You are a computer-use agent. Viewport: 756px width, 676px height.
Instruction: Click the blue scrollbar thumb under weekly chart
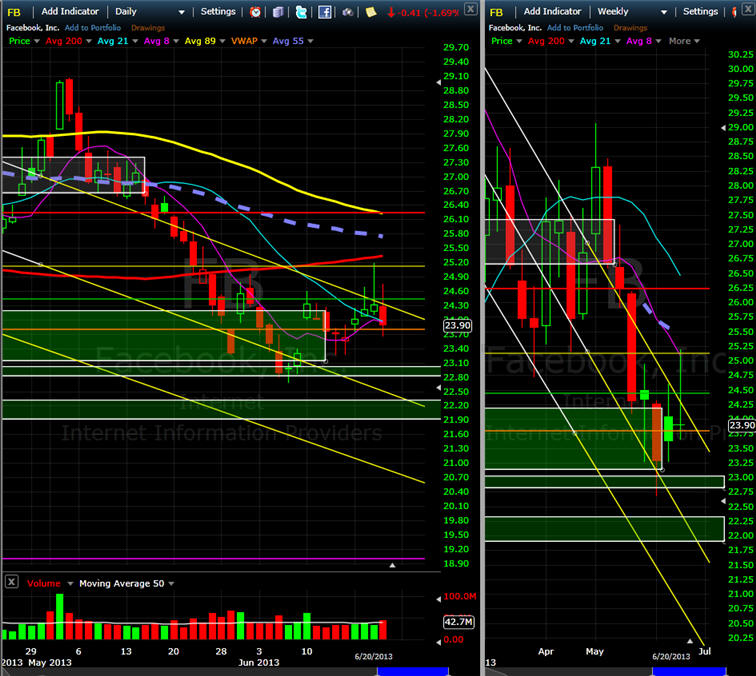[689, 671]
